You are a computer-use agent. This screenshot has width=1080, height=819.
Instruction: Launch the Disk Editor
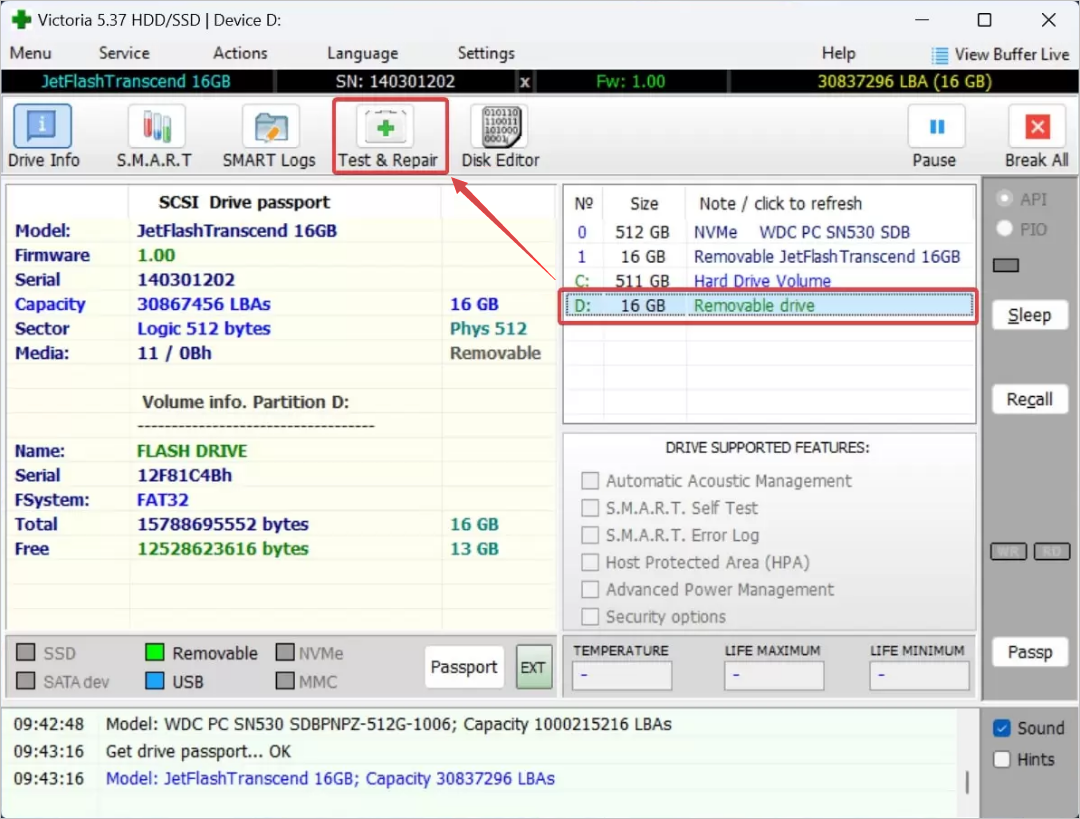click(x=501, y=136)
